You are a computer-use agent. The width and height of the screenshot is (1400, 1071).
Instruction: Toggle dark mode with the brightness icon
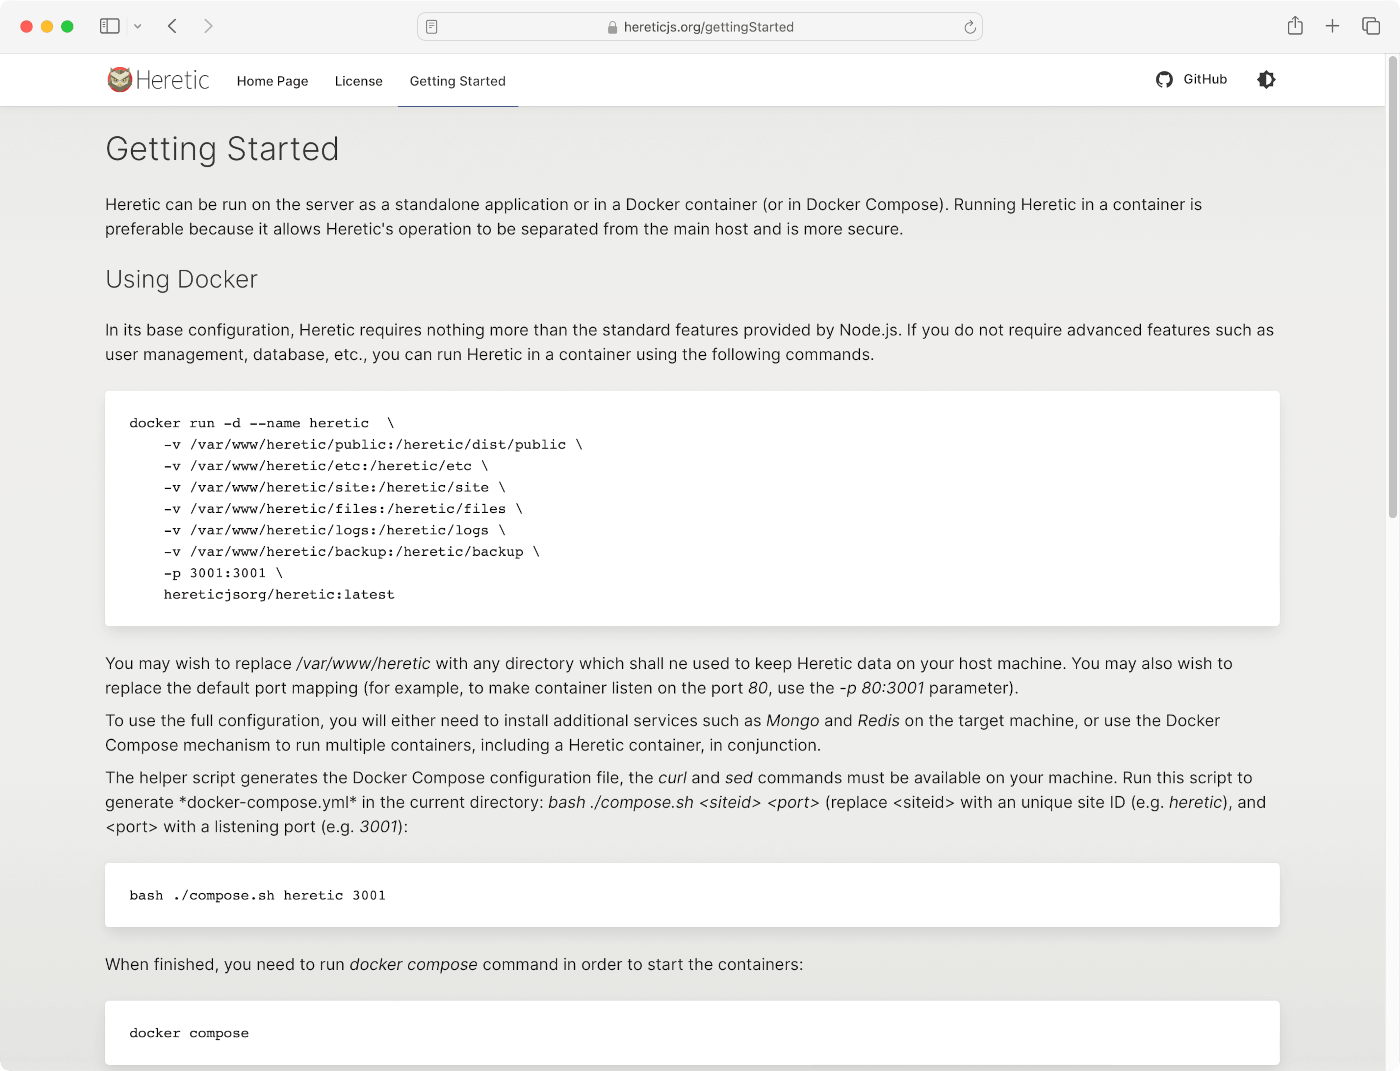(x=1266, y=80)
